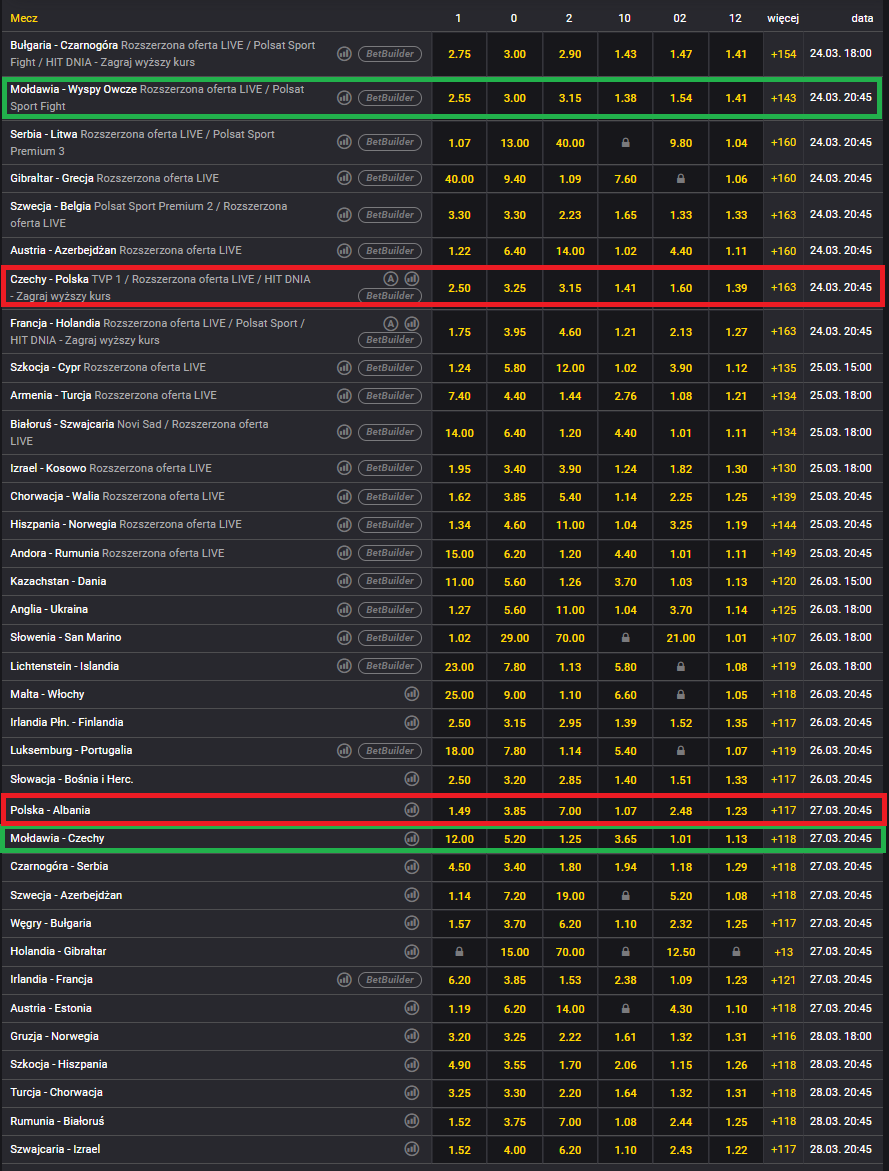Open the Polska - Albania match
889x1171 pixels.
pos(50,810)
